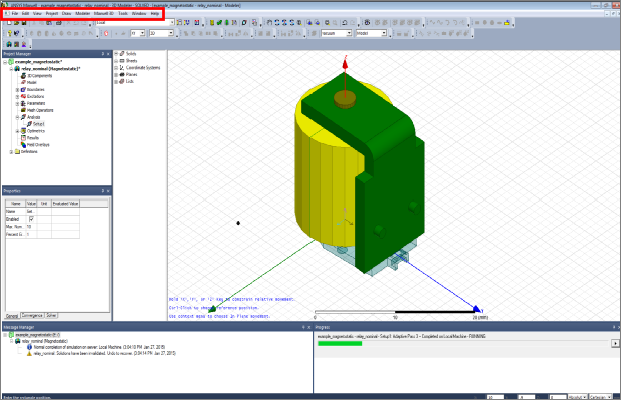Toggle pin on Properties panel

[x=103, y=191]
